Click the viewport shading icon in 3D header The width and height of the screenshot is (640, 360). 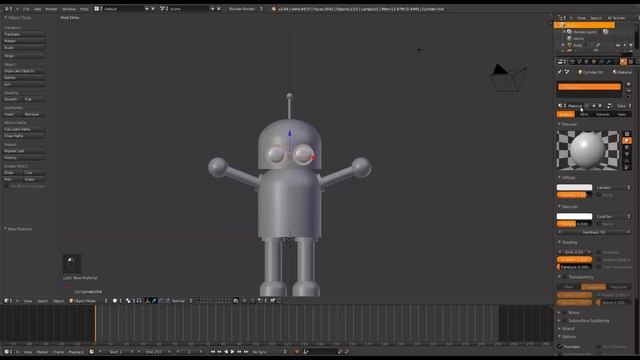(x=115, y=301)
